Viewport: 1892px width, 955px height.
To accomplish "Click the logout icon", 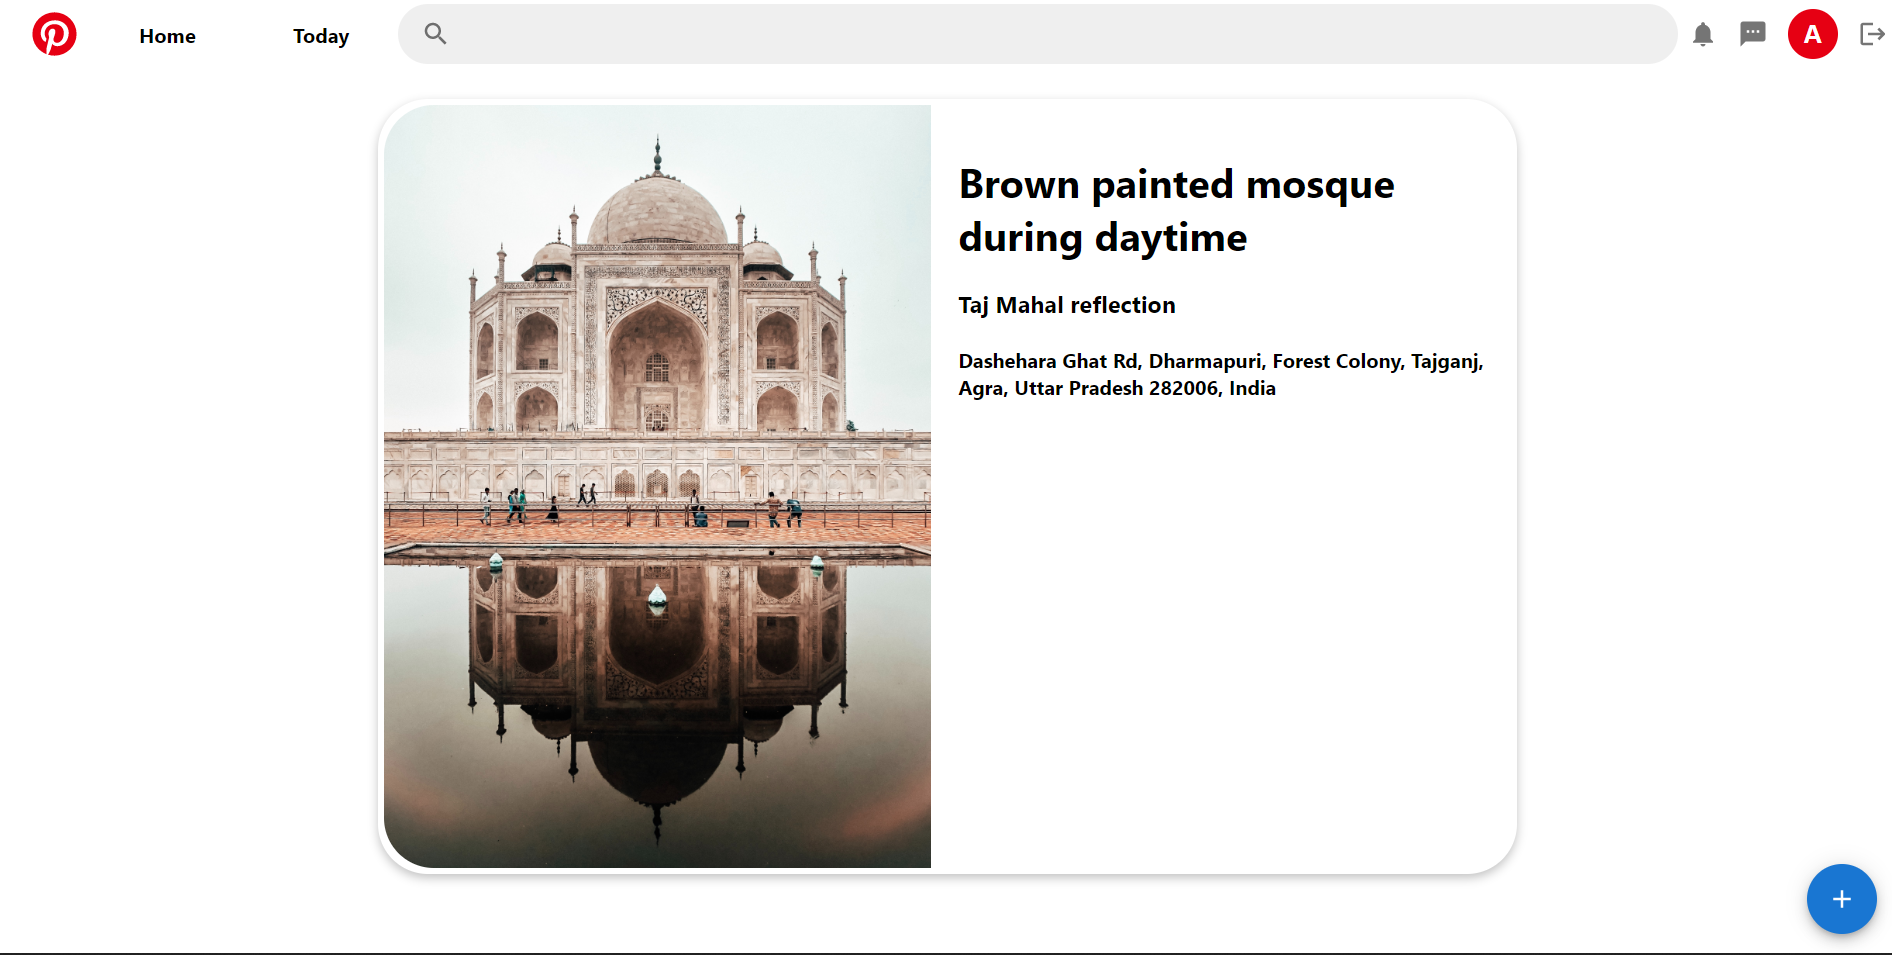I will 1872,34.
